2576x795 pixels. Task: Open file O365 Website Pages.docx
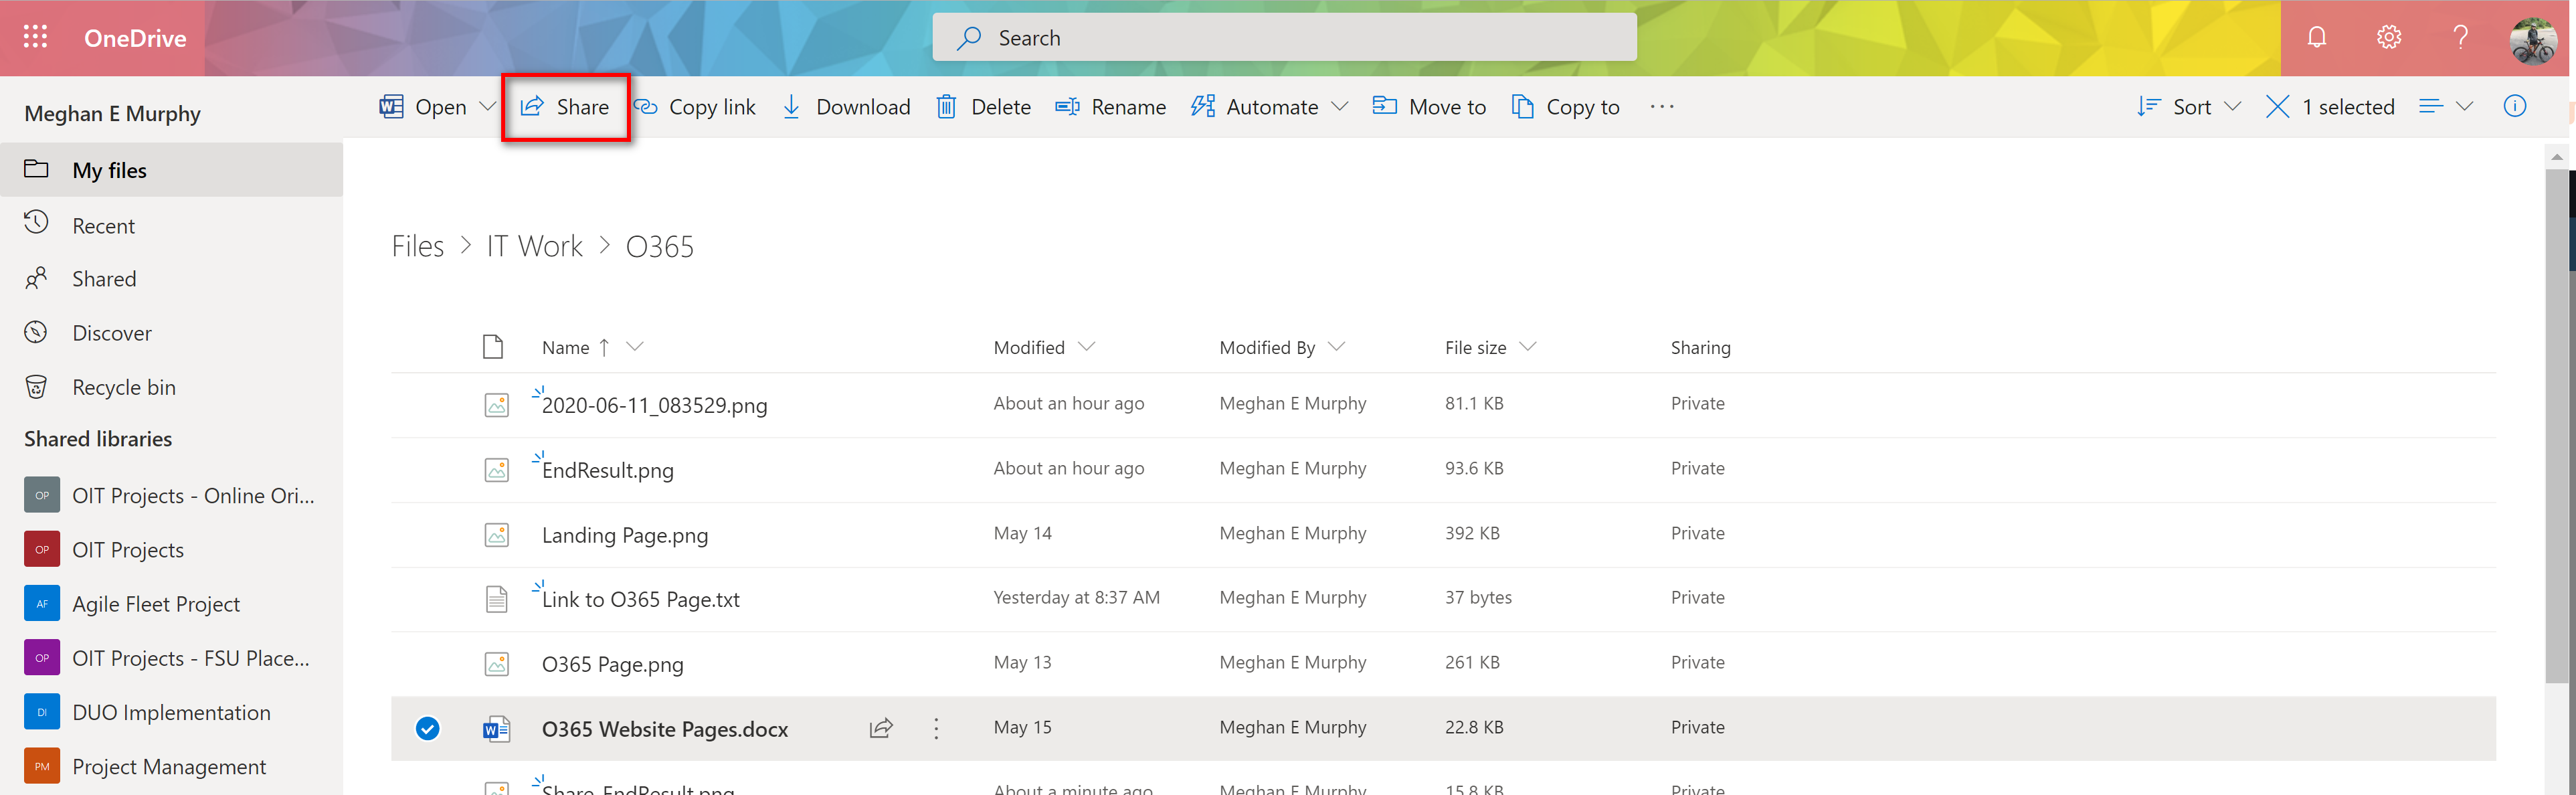click(x=664, y=730)
